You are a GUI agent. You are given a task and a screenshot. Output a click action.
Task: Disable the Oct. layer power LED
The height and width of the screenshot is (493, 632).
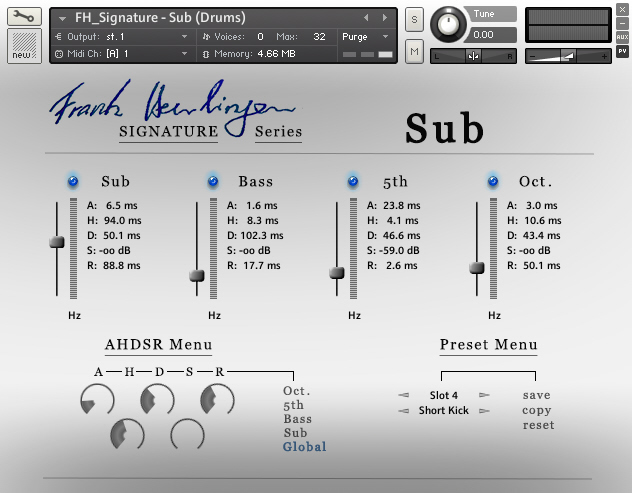[493, 181]
